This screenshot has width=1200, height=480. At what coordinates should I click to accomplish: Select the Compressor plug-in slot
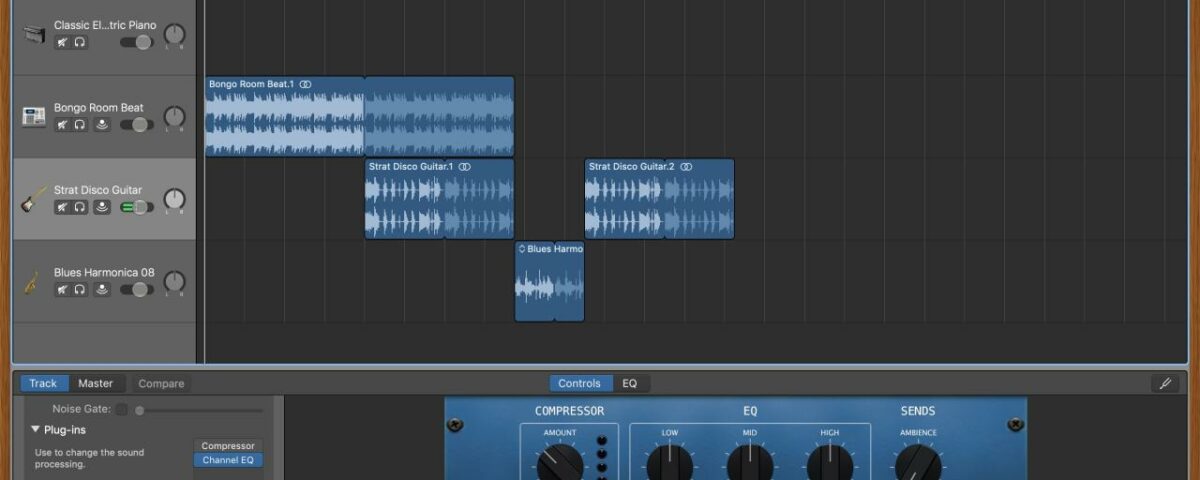228,446
